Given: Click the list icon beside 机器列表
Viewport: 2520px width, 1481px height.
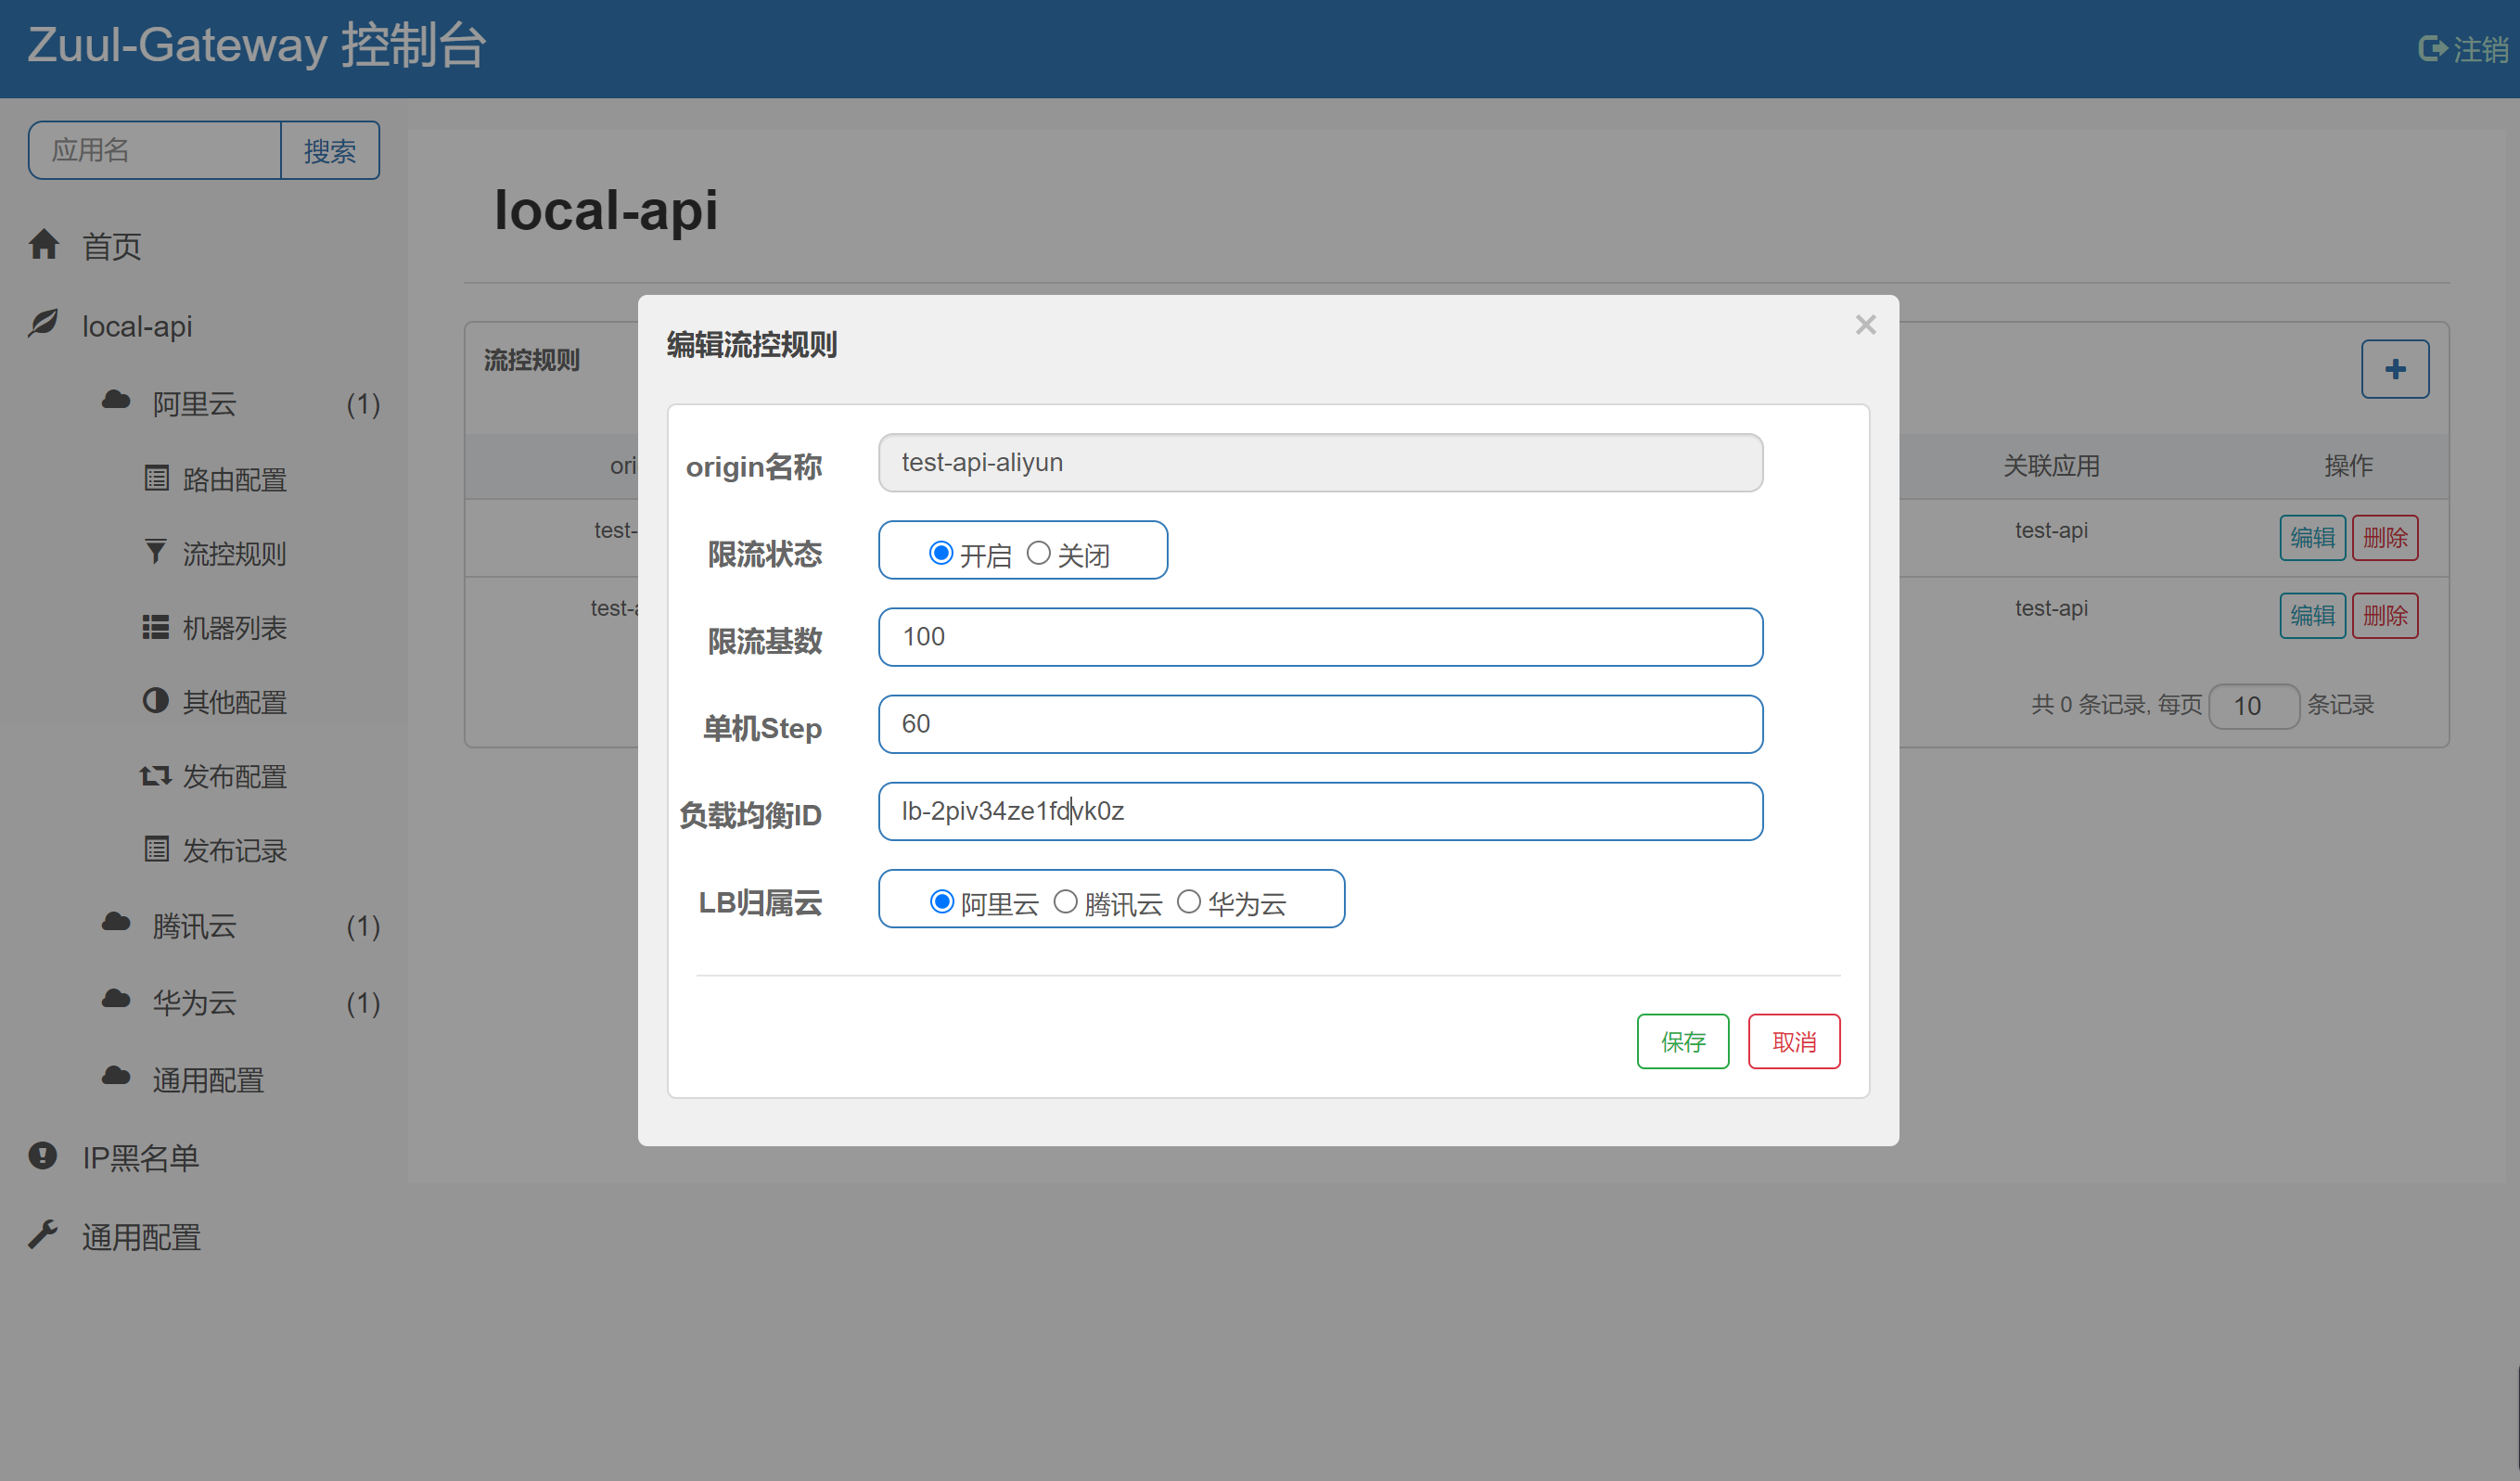Looking at the screenshot, I should (156, 627).
